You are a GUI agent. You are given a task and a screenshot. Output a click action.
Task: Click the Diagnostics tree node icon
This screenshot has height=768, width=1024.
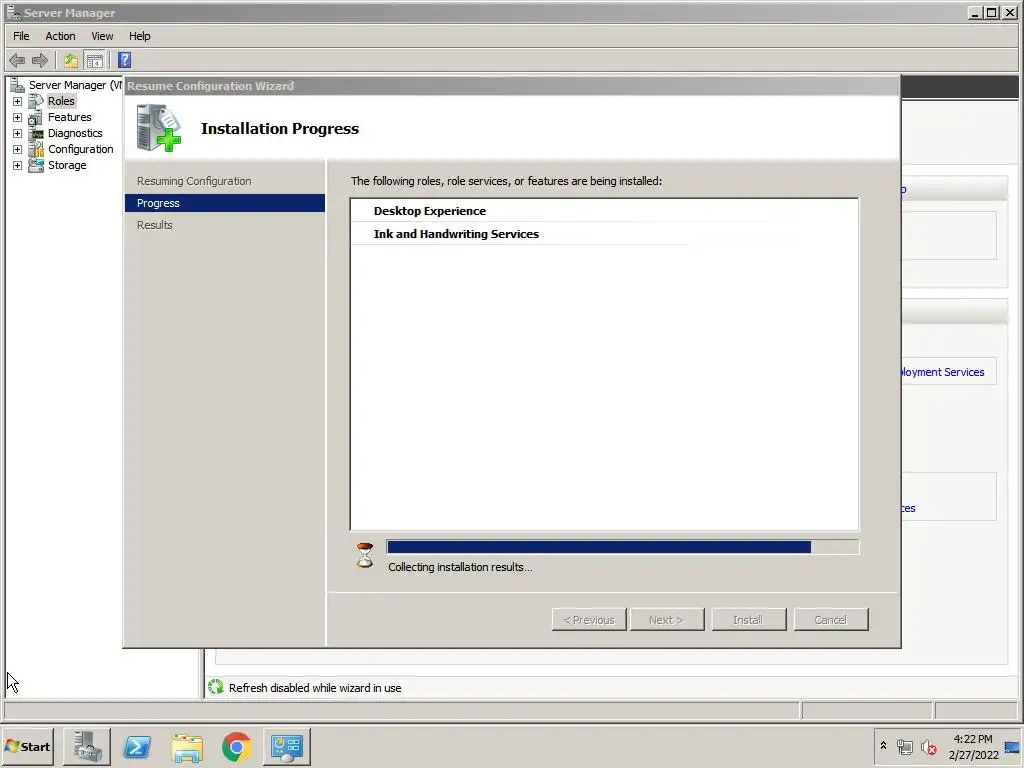click(36, 133)
